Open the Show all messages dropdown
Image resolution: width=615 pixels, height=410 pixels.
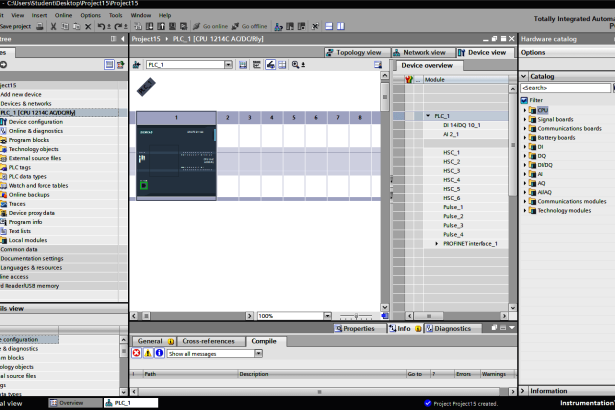click(x=259, y=353)
